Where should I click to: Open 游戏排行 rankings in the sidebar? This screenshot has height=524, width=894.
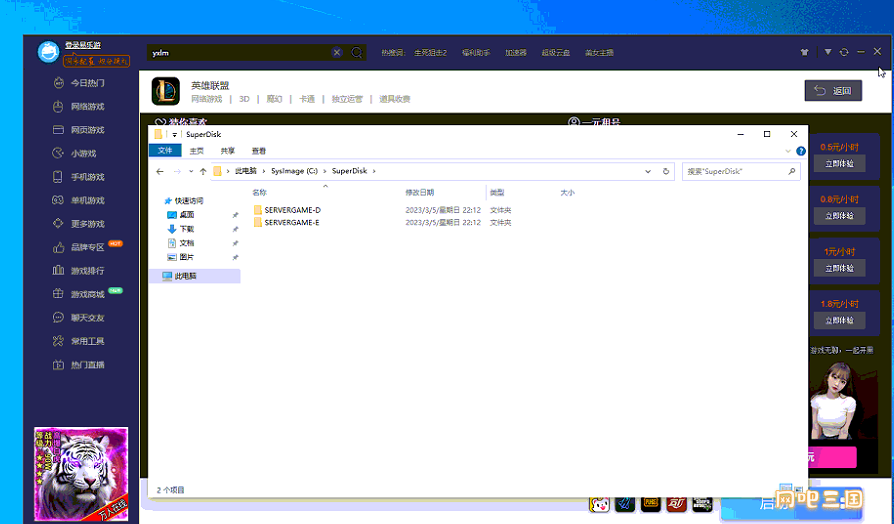tap(79, 271)
